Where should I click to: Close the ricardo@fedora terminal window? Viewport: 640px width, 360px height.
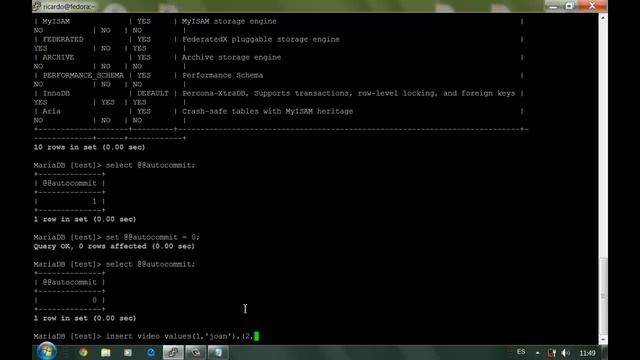(x=592, y=6)
